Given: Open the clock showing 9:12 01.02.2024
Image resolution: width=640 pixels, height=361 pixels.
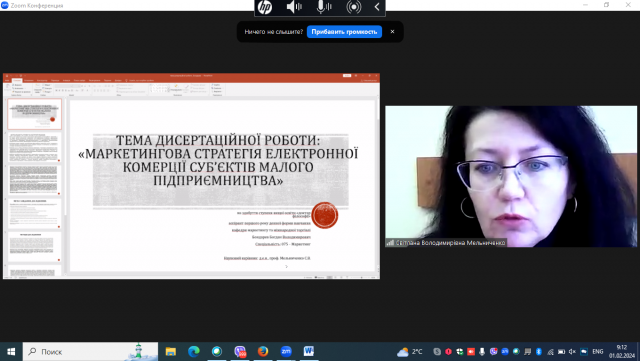Looking at the screenshot, I should [622, 352].
